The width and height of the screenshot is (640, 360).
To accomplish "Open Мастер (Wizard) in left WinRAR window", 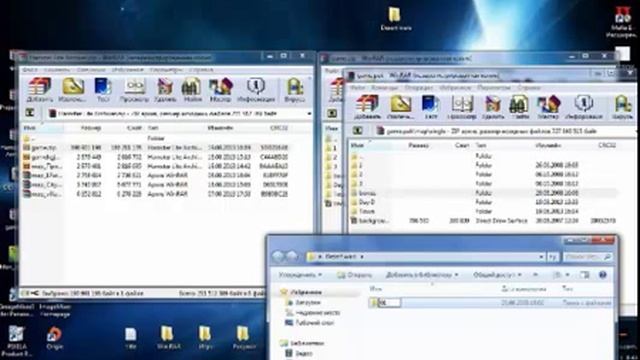I will 220,90.
